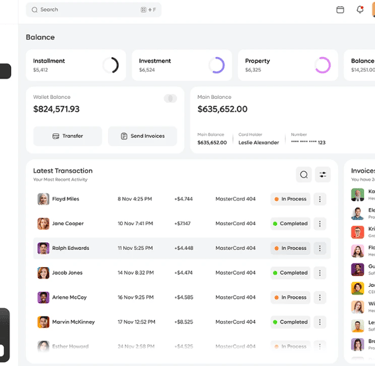375x366 pixels.
Task: Open the options menu for Jacob Jones
Action: click(320, 273)
